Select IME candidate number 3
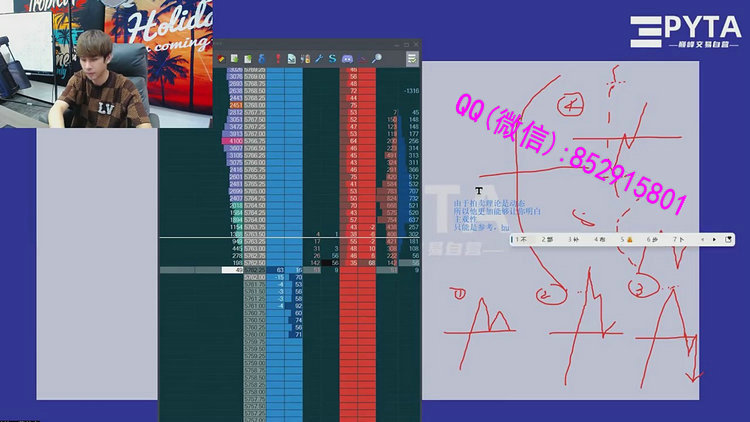 click(574, 239)
